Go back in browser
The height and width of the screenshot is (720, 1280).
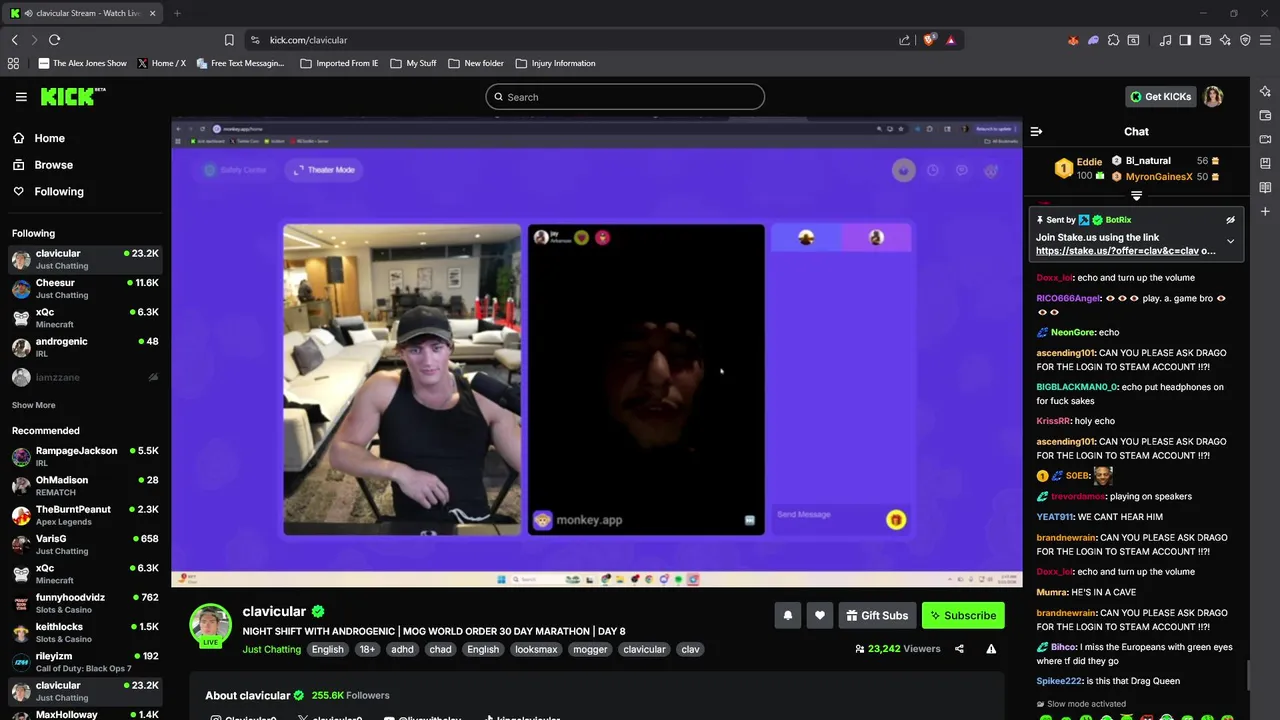[x=14, y=40]
